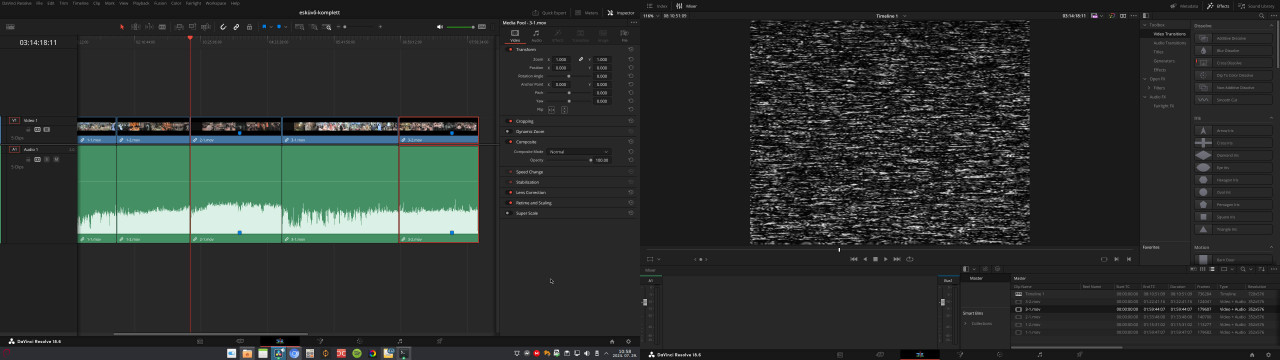Select the arrow Selection Mode tool

122,27
